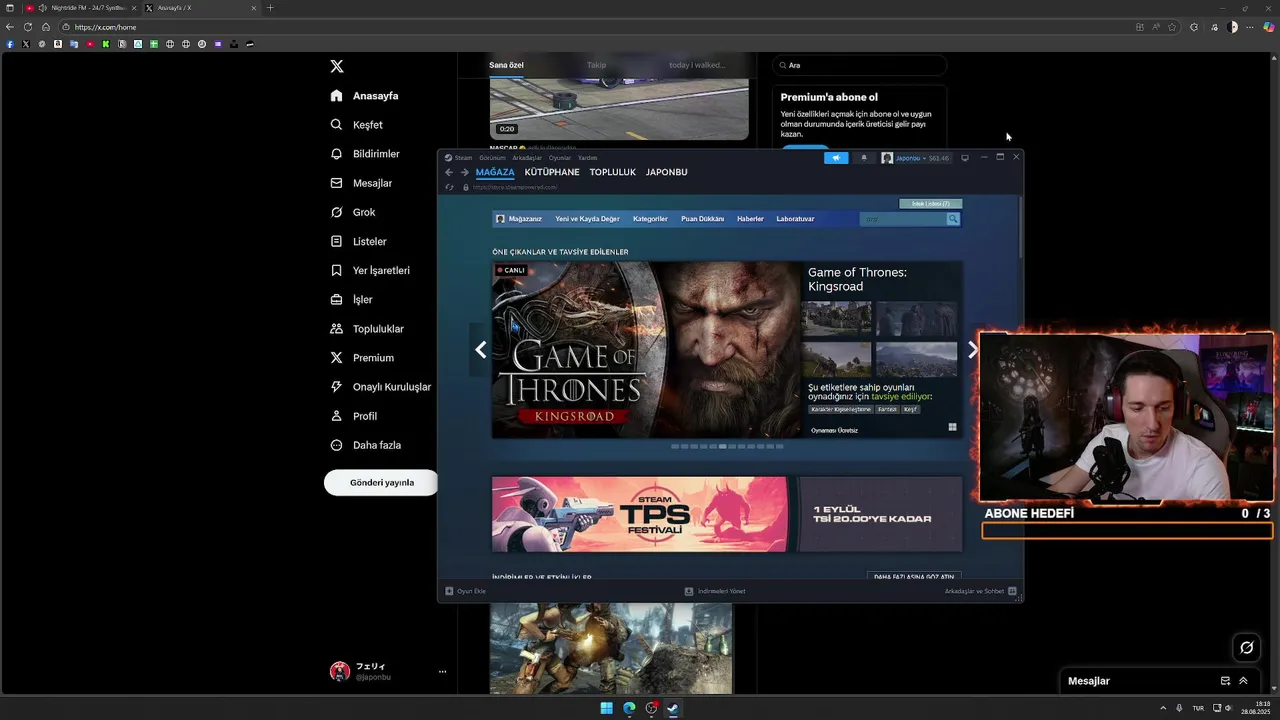Open Oyunlar menu in Steam
The height and width of the screenshot is (720, 1280).
pyautogui.click(x=560, y=158)
